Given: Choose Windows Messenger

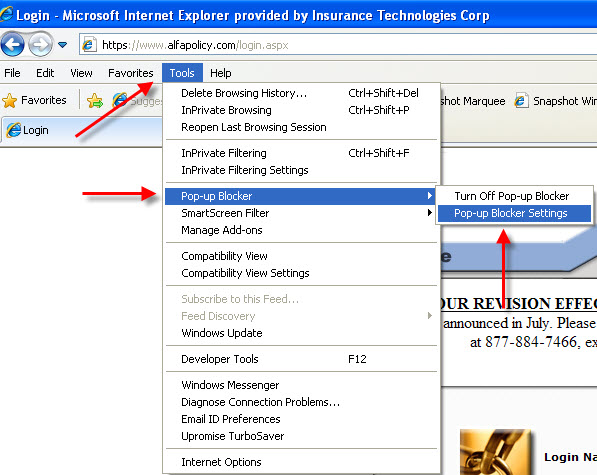Looking at the screenshot, I should [x=302, y=385].
